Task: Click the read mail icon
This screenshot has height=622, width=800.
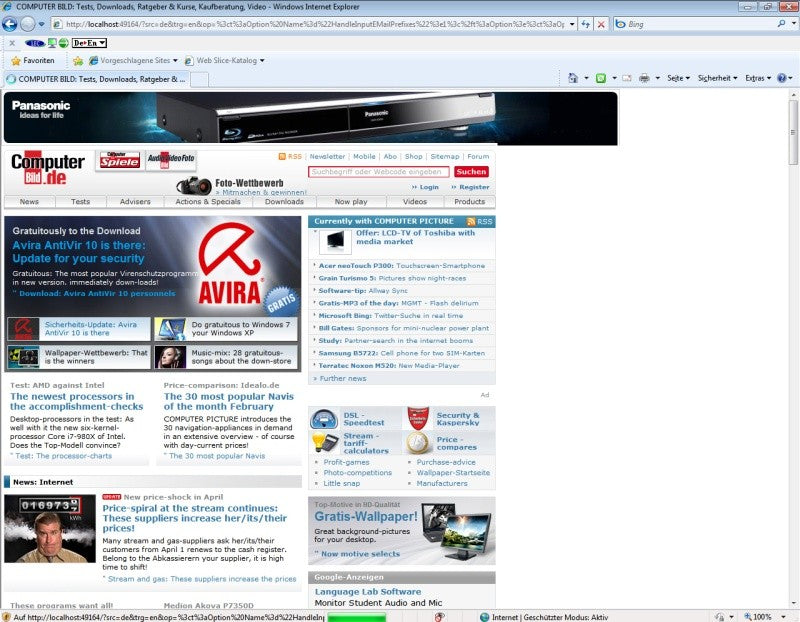Action: (x=627, y=78)
